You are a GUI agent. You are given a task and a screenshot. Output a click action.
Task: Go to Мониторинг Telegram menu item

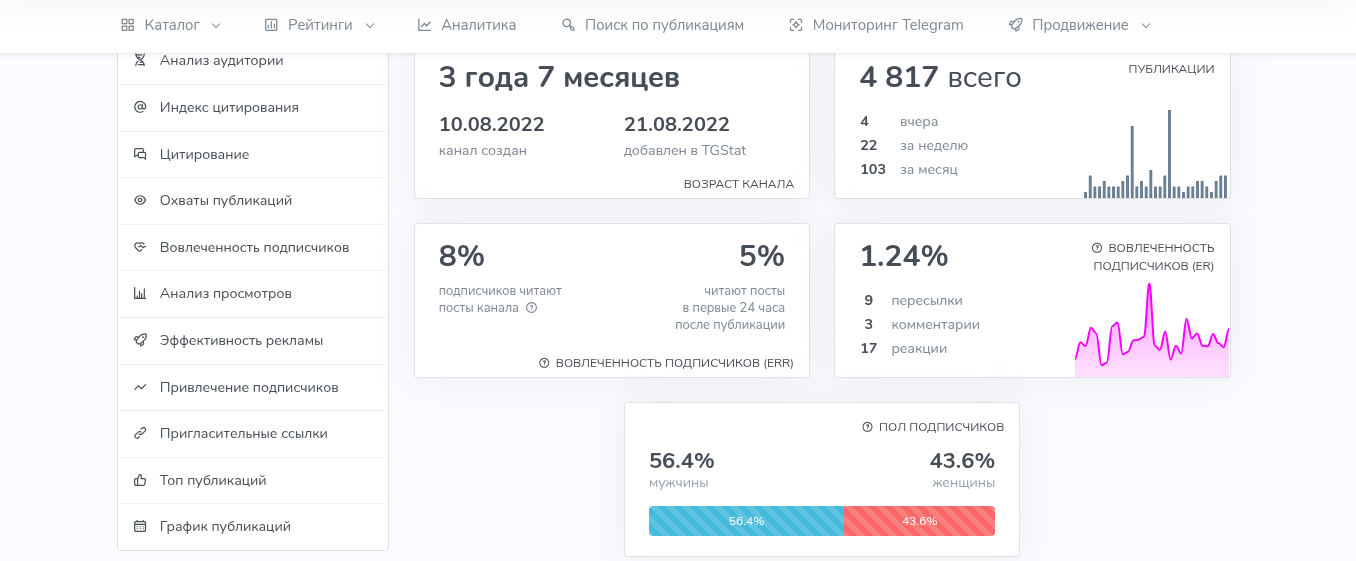(x=875, y=25)
